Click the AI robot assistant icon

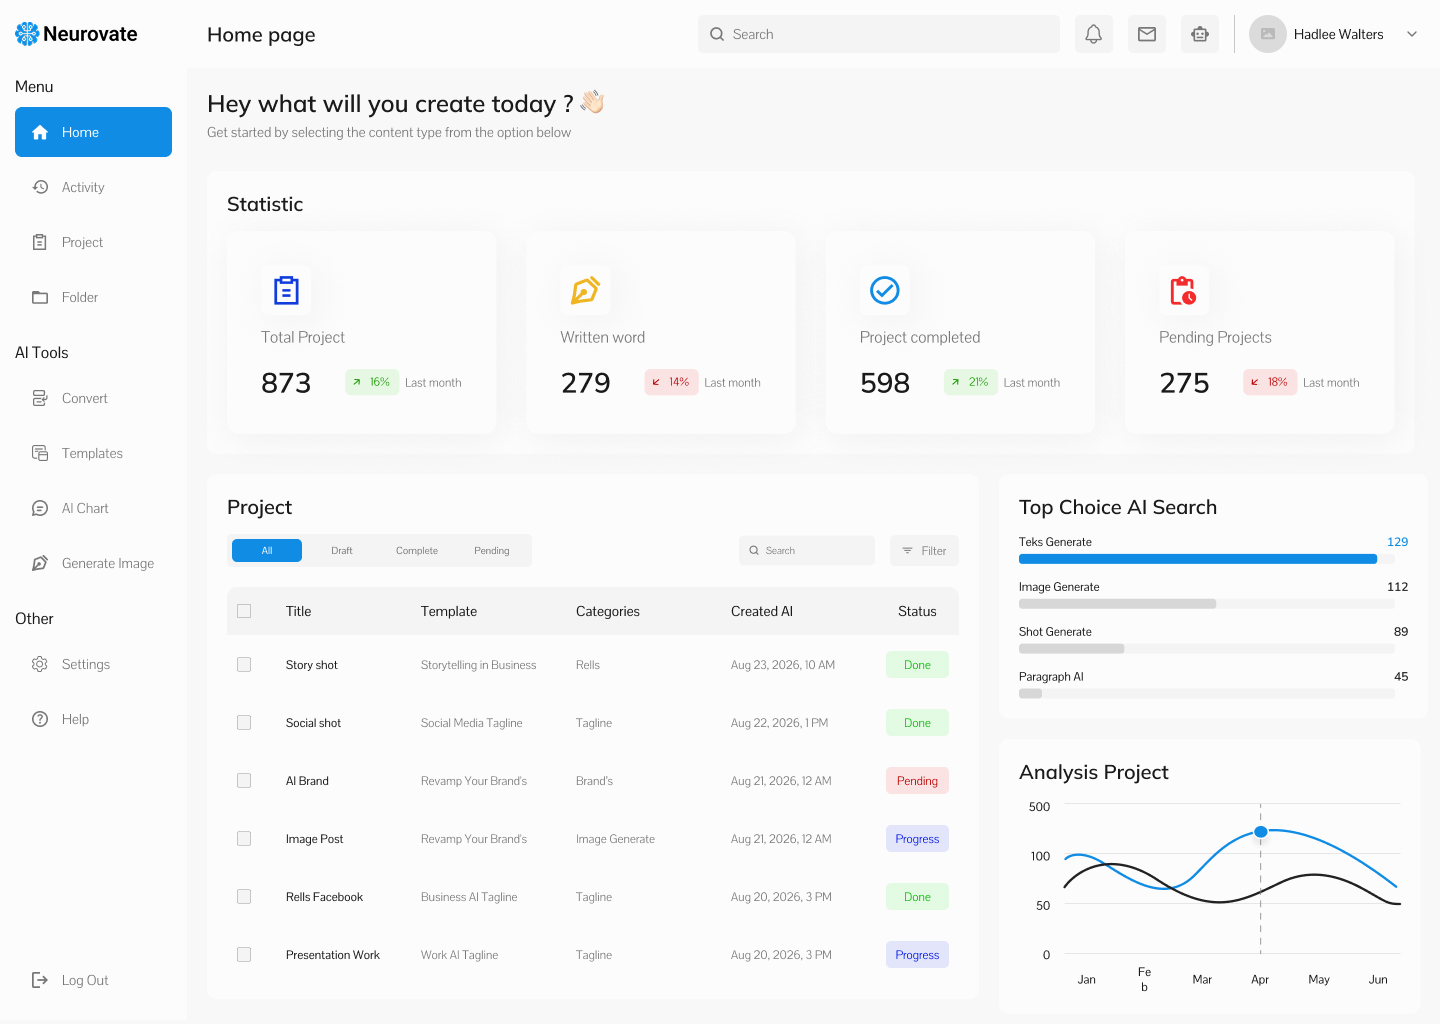[x=1200, y=34]
